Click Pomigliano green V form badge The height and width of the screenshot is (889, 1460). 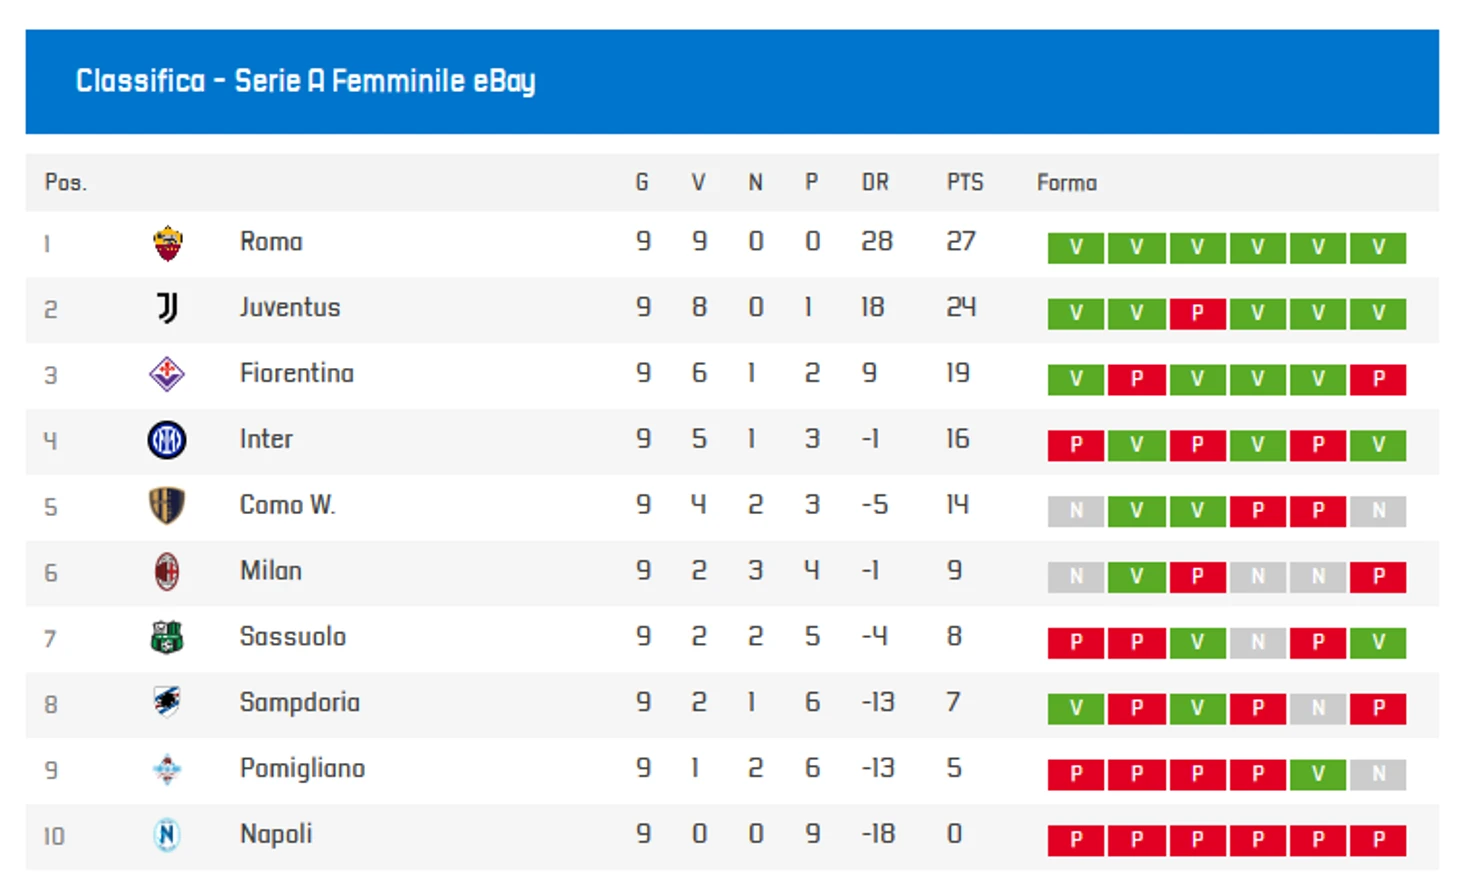pyautogui.click(x=1318, y=774)
